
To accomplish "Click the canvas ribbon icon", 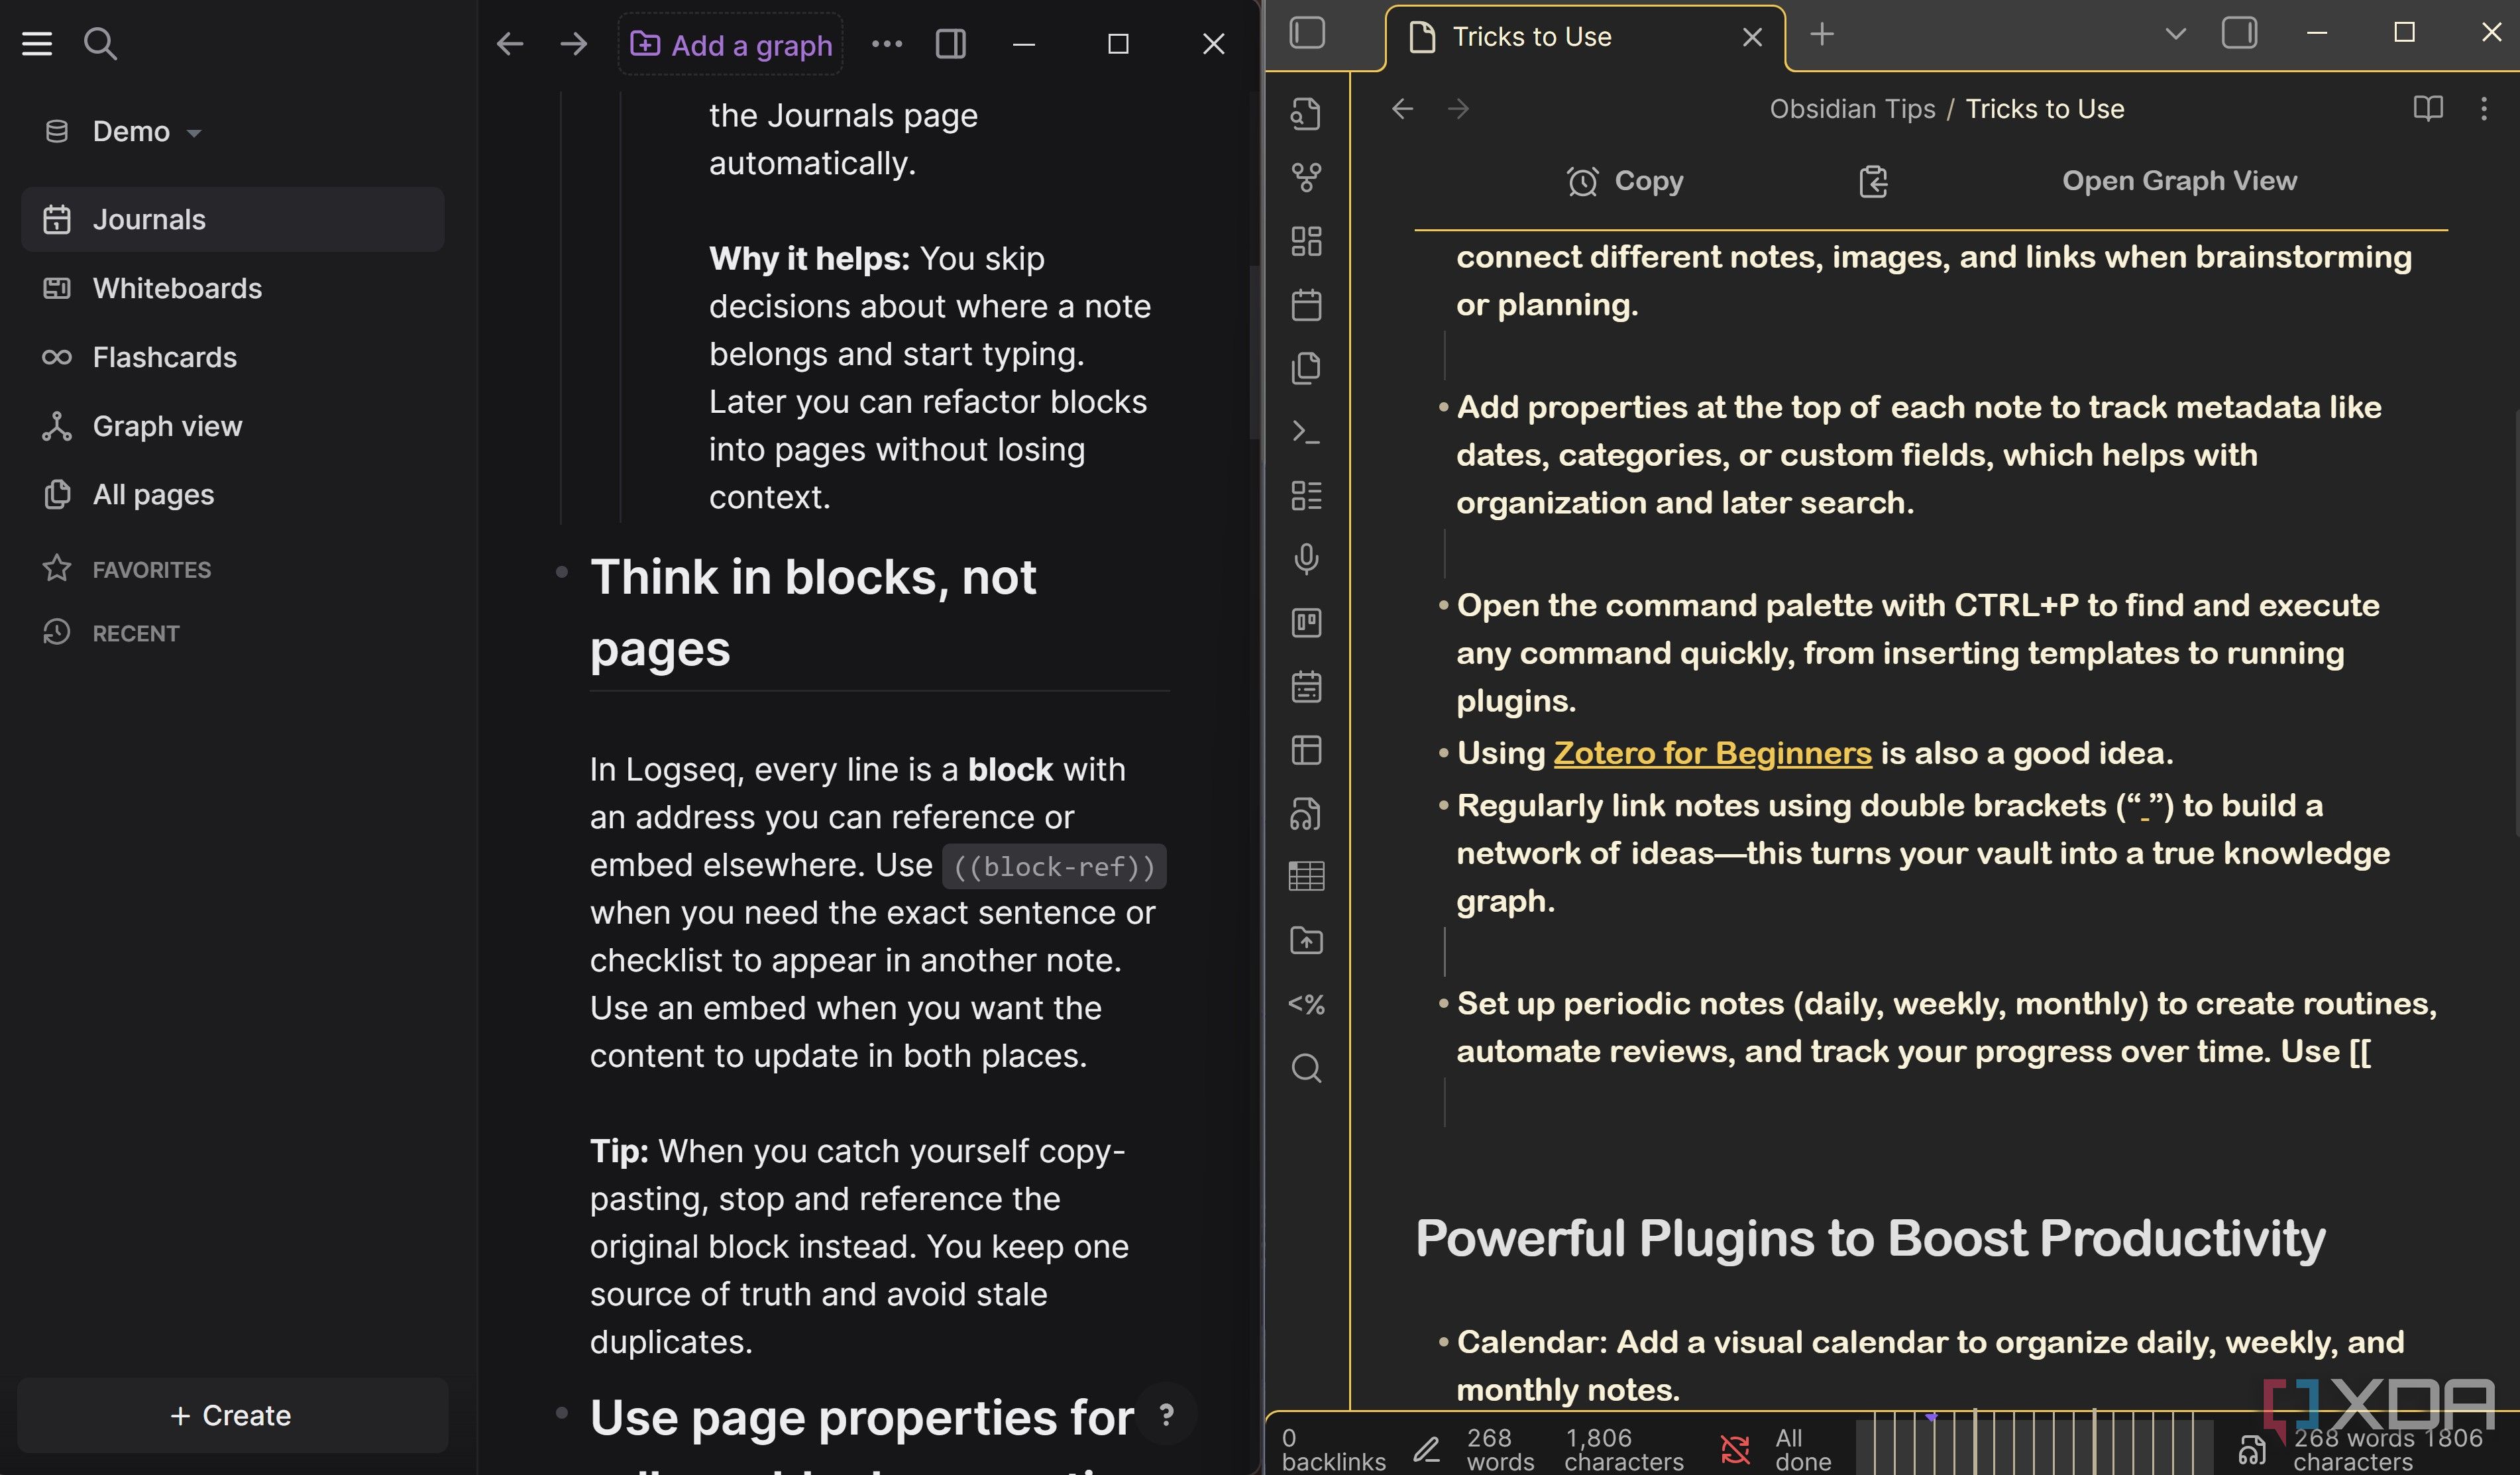I will point(1306,241).
